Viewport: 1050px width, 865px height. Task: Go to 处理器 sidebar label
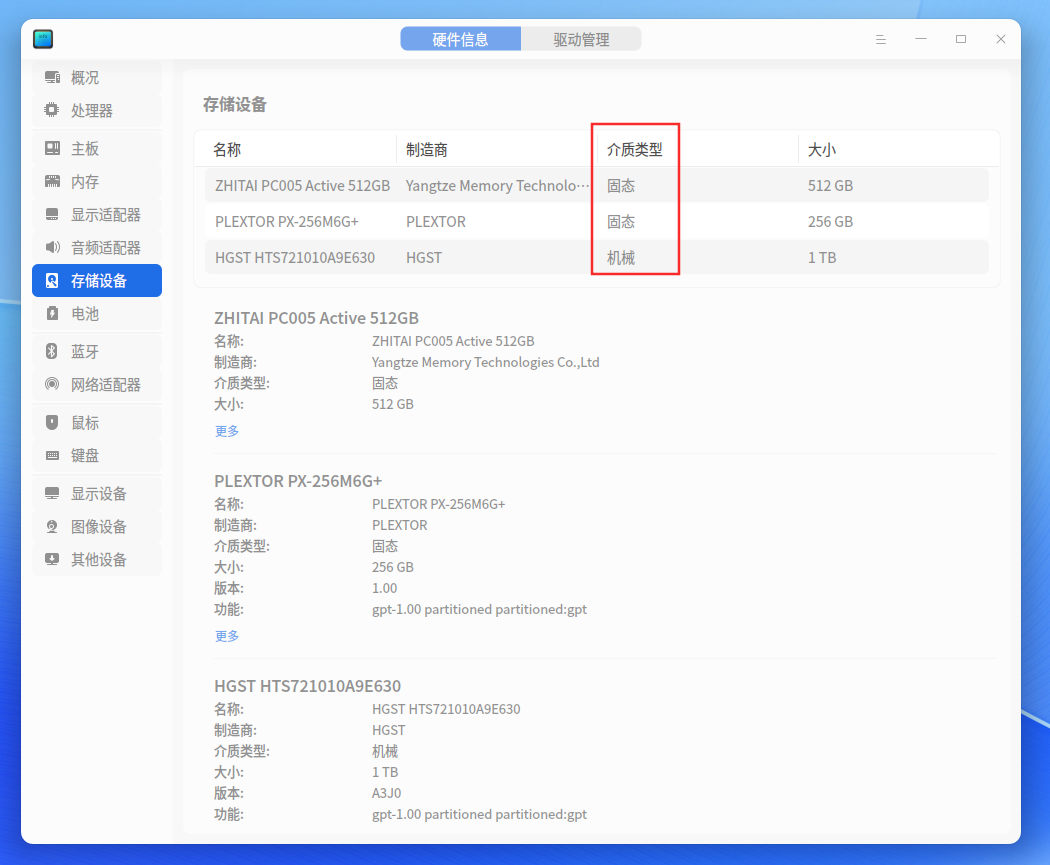point(92,110)
